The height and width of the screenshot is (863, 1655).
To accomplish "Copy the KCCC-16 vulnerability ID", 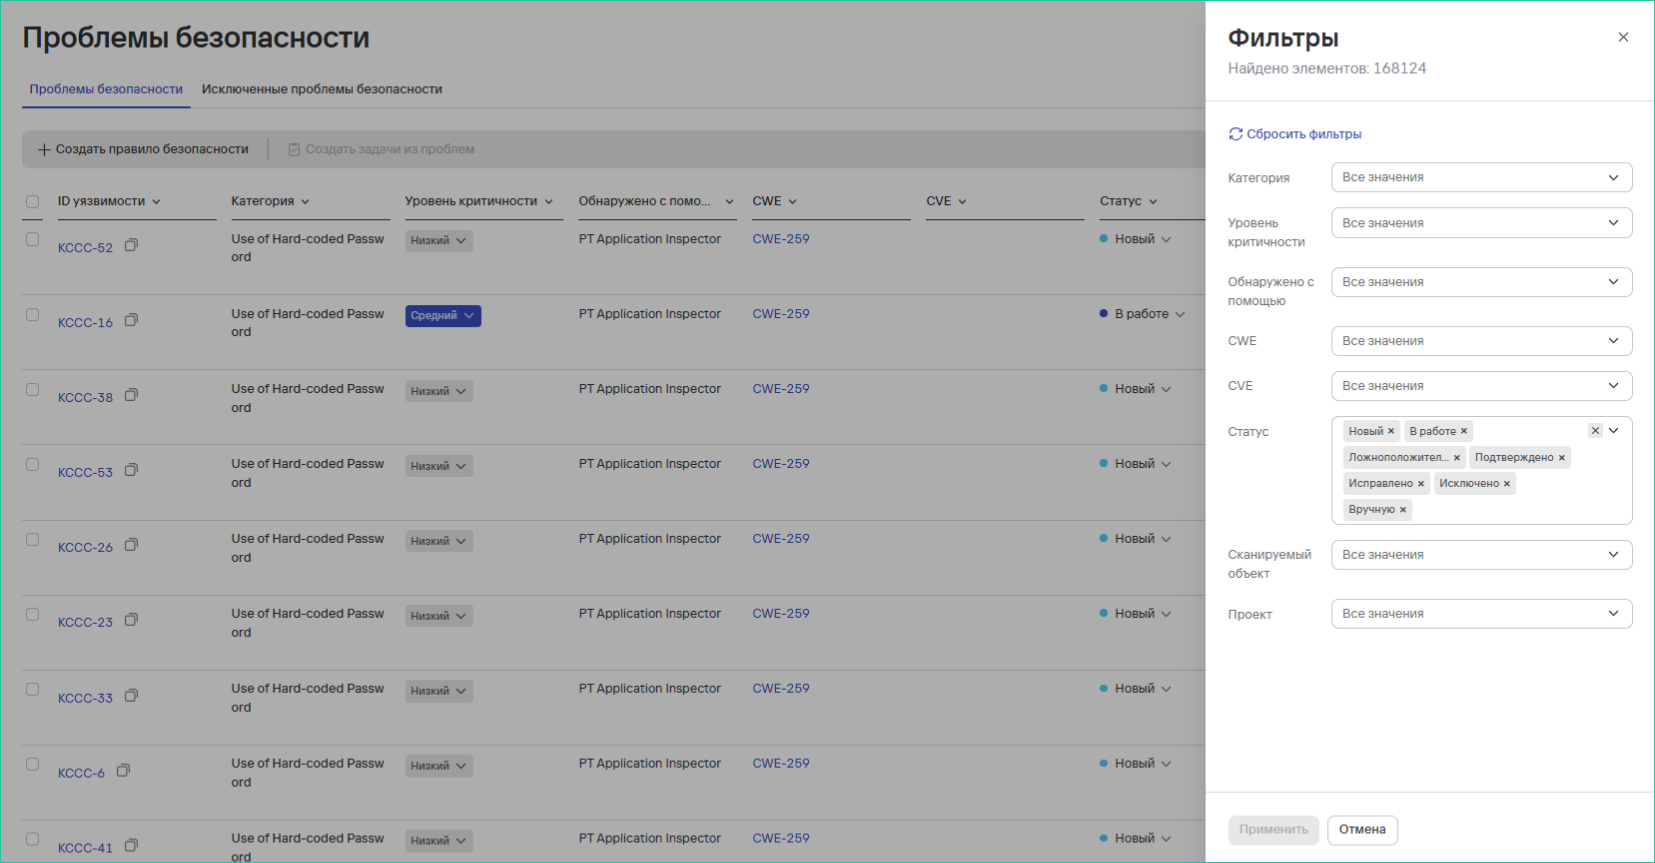I will pos(131,321).
